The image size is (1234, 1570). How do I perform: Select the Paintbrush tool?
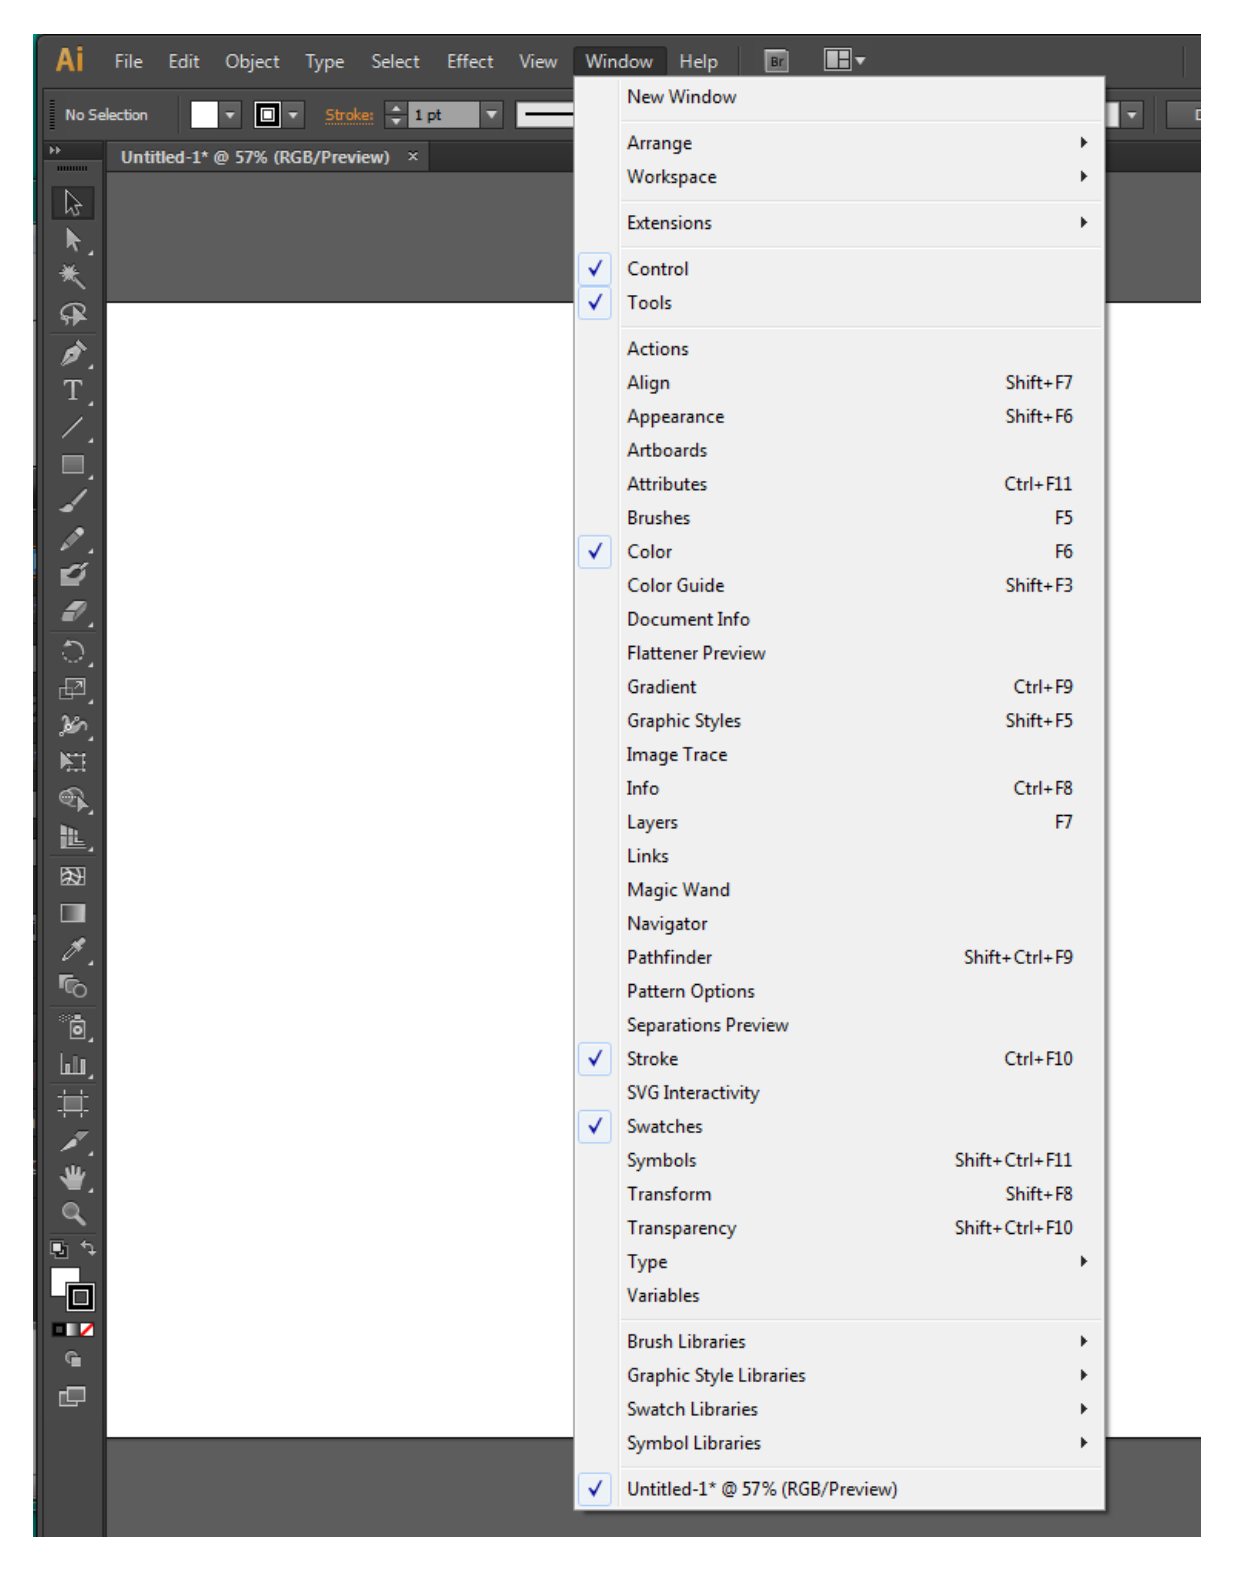click(73, 501)
